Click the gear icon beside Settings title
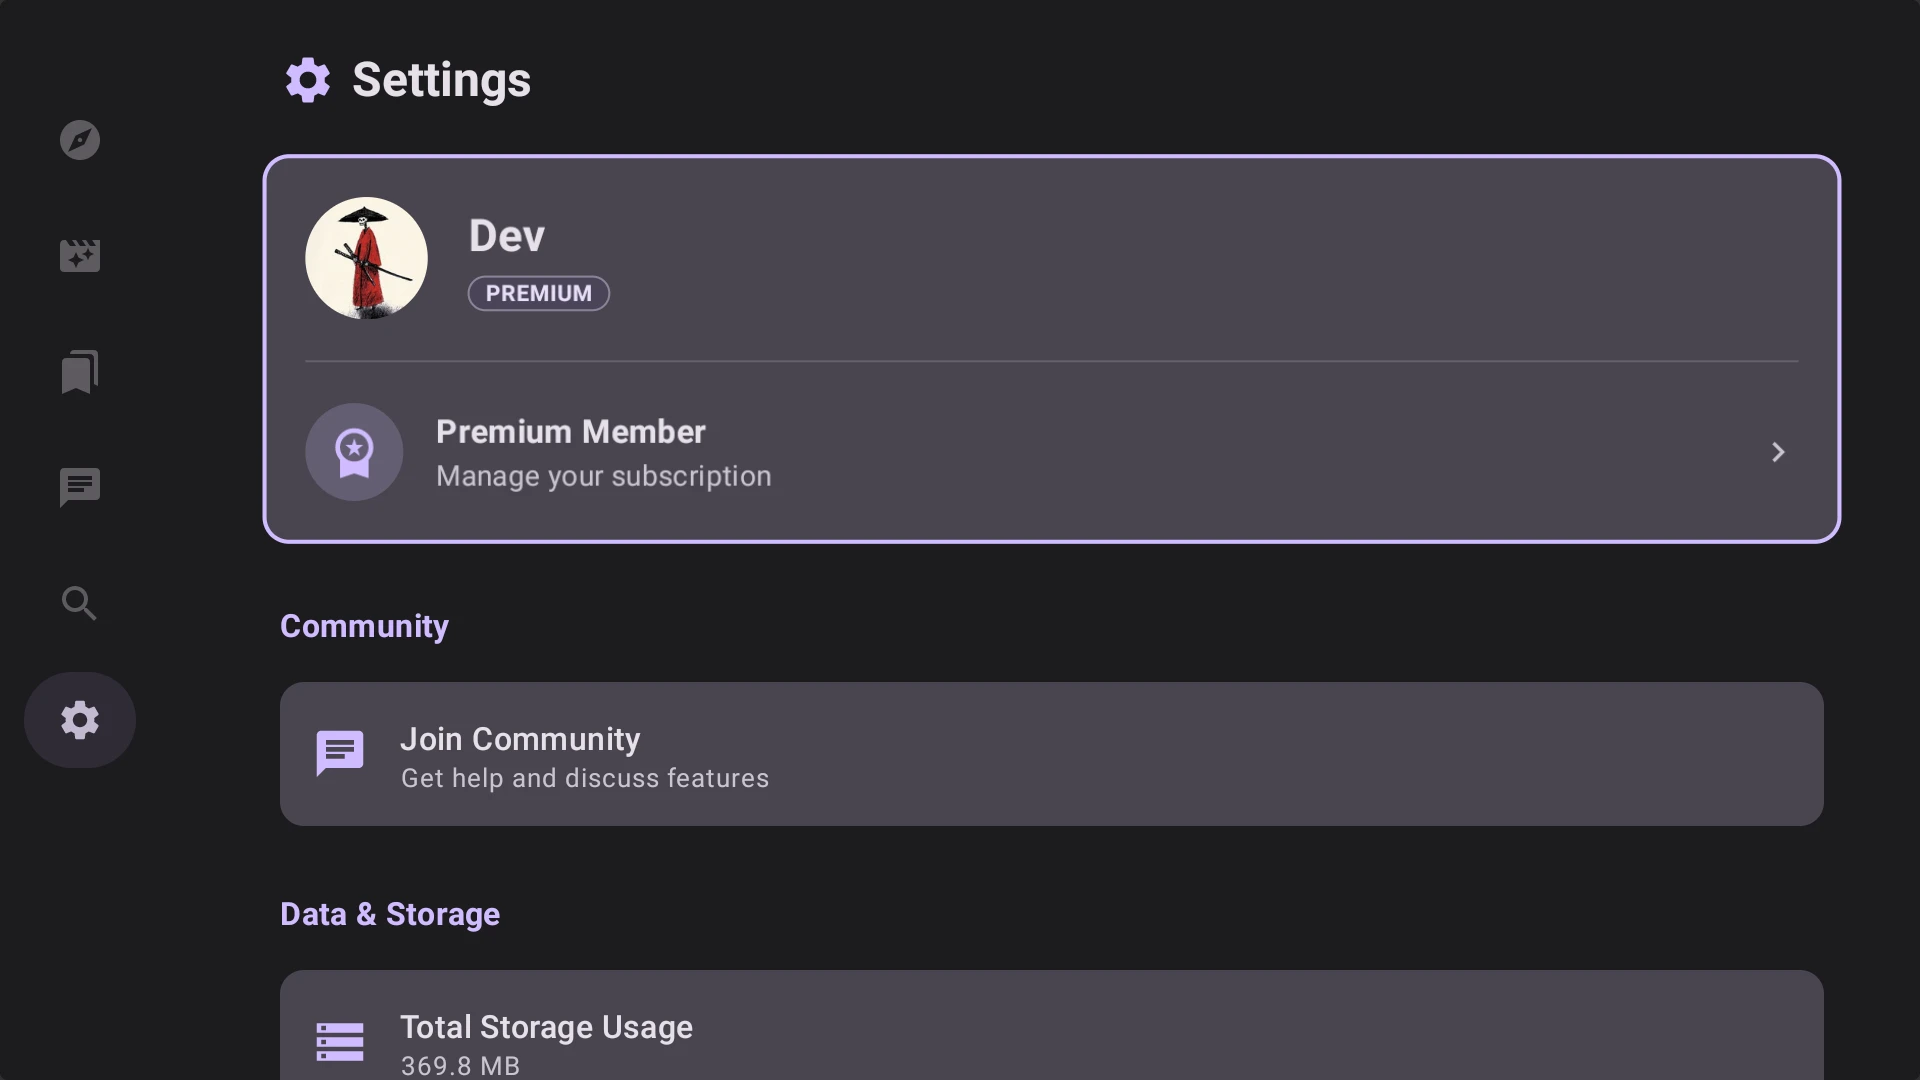The image size is (1920, 1080). [308, 80]
